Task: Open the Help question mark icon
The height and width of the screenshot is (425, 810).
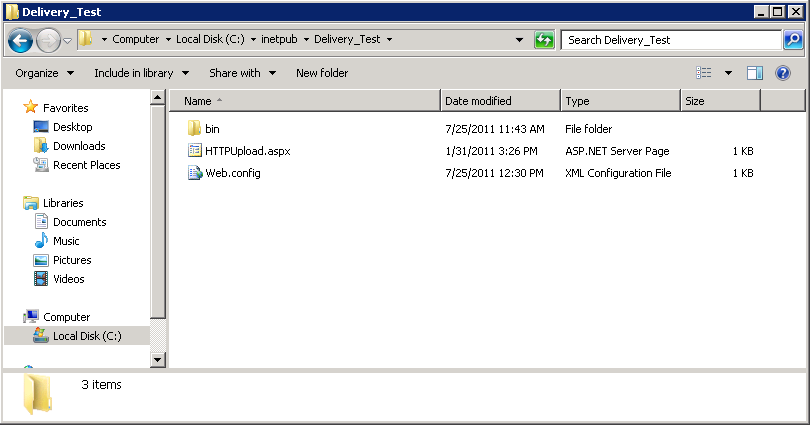Action: (783, 73)
